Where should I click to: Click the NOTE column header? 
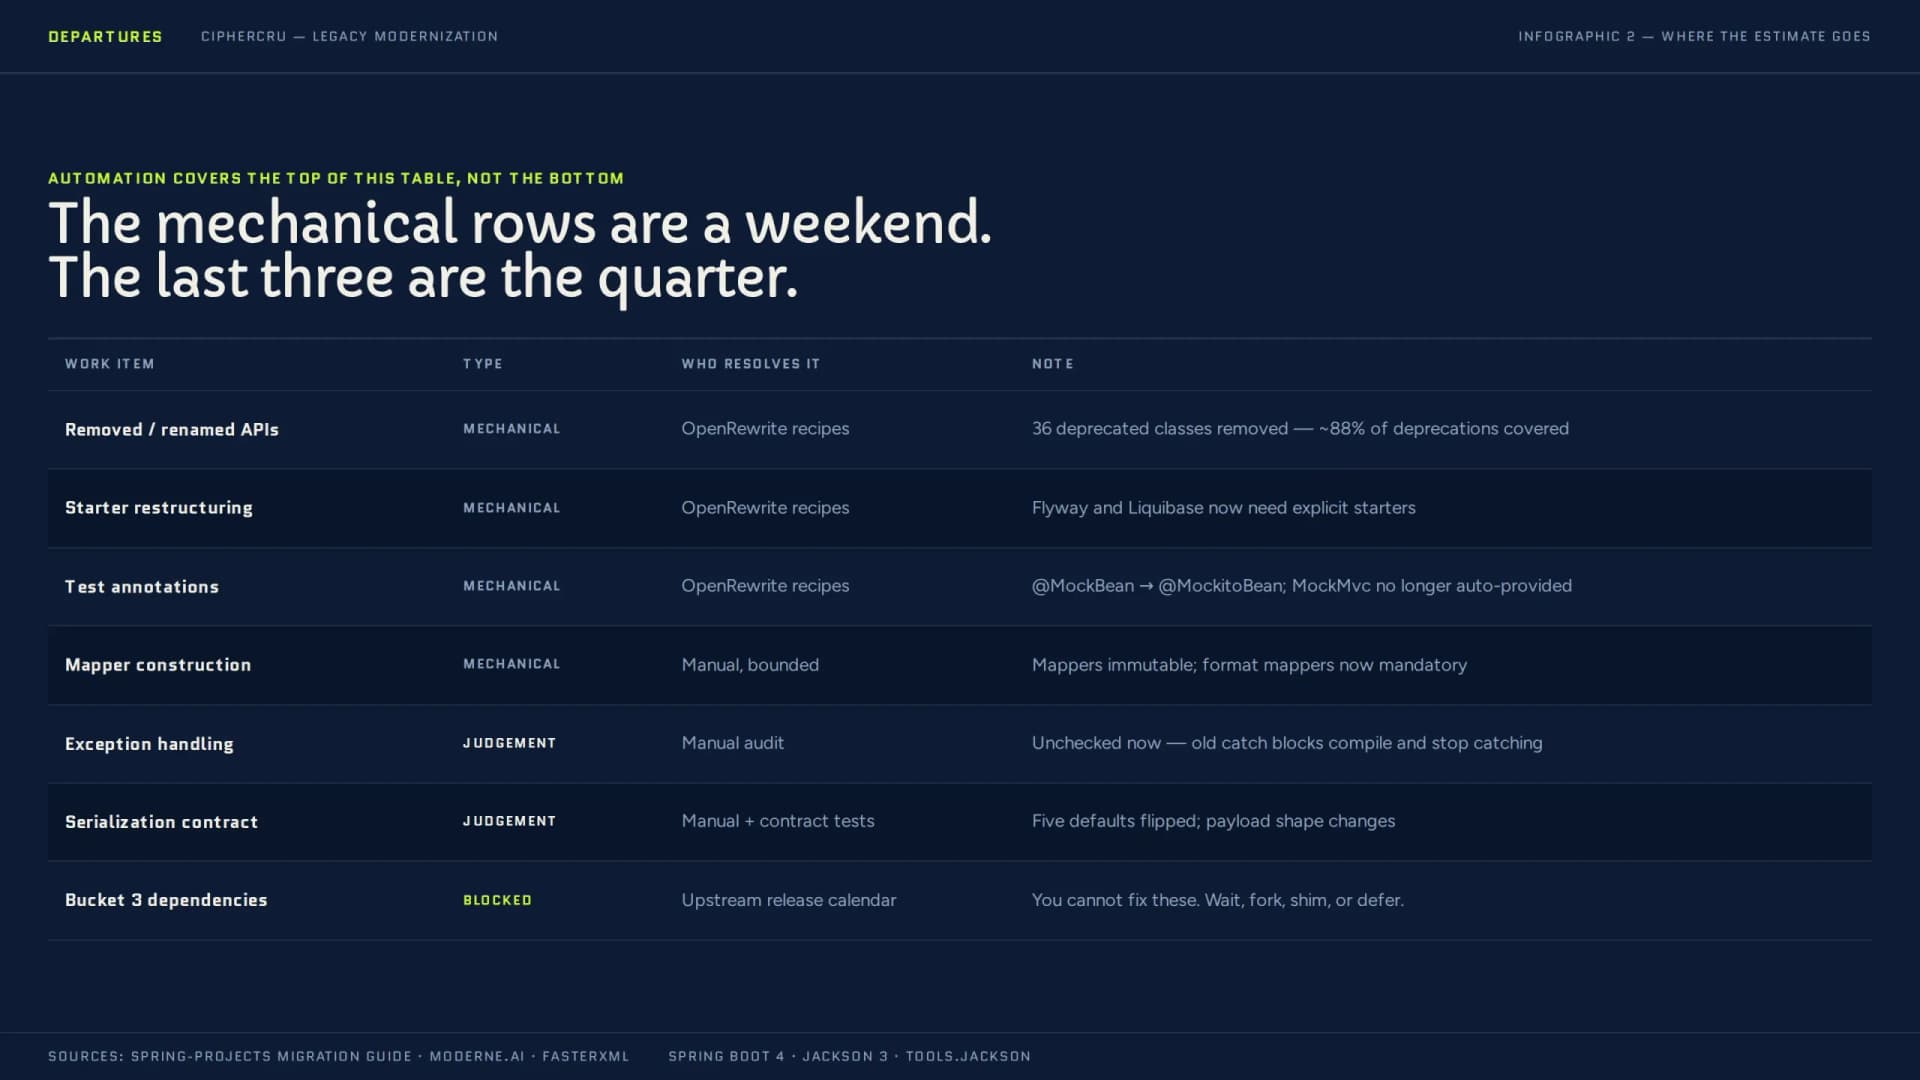[x=1053, y=364]
